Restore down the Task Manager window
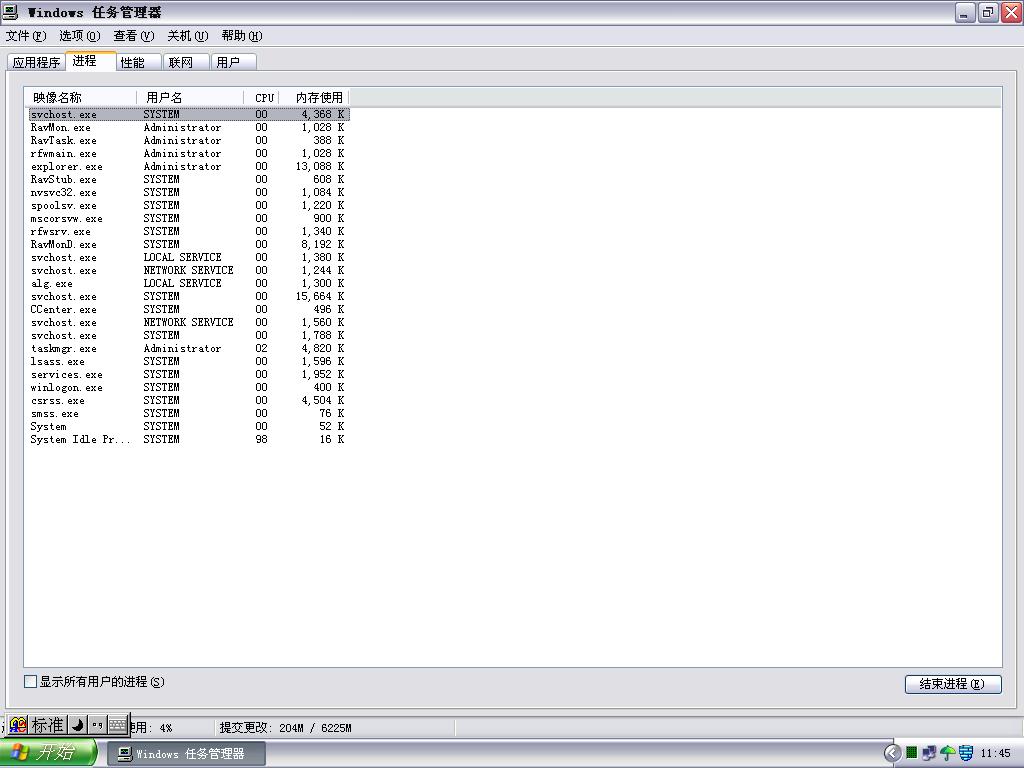1024x768 pixels. [988, 12]
